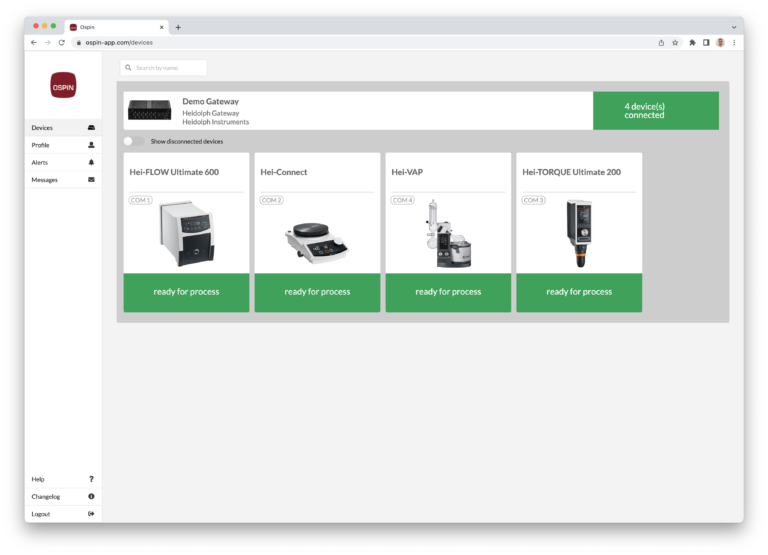768x555 pixels.
Task: Go back with browser back arrow
Action: [x=34, y=43]
